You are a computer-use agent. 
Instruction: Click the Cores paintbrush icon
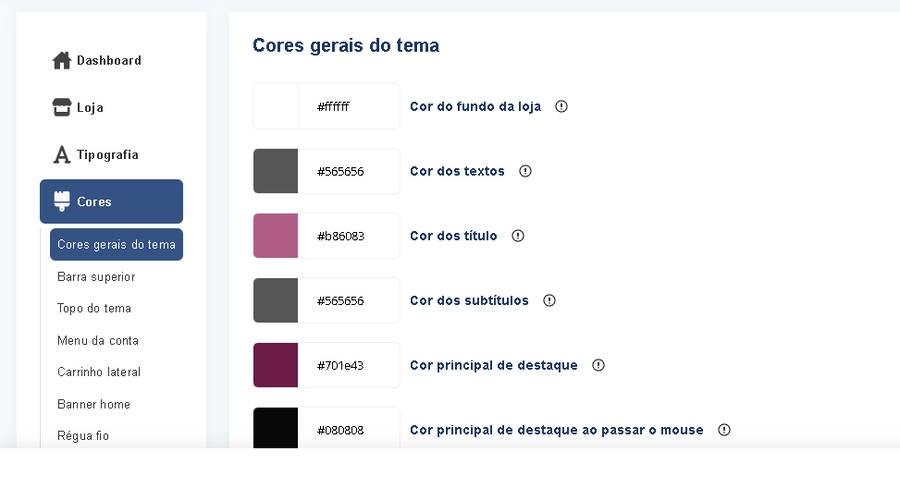tap(62, 201)
